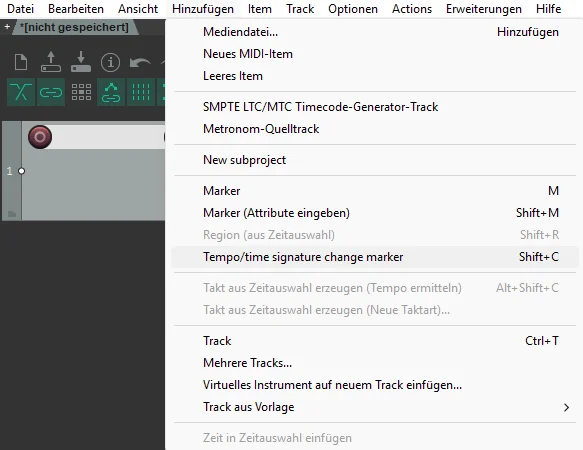The height and width of the screenshot is (450, 583).
Task: Click the Undo arrow icon
Action: click(x=140, y=62)
